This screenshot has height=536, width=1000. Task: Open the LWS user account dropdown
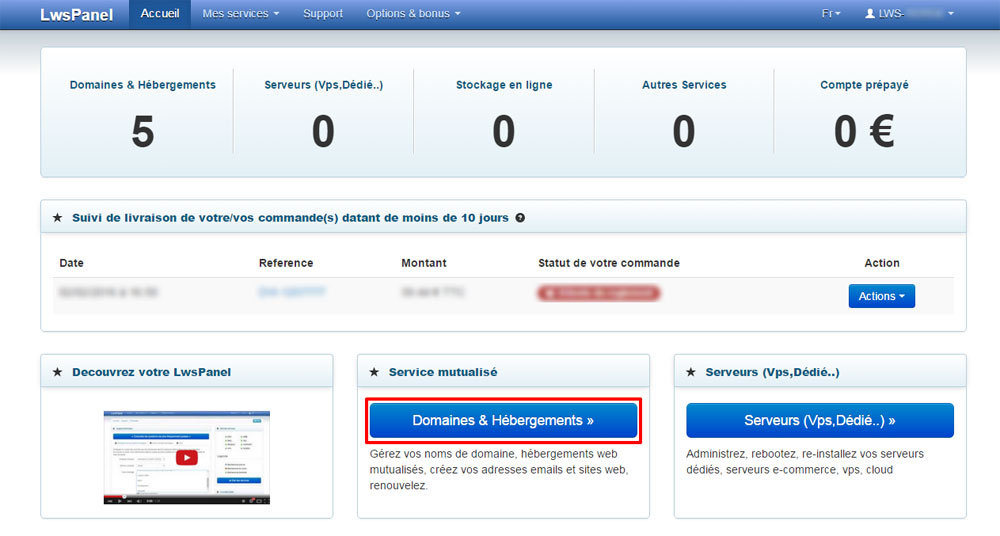coord(909,14)
